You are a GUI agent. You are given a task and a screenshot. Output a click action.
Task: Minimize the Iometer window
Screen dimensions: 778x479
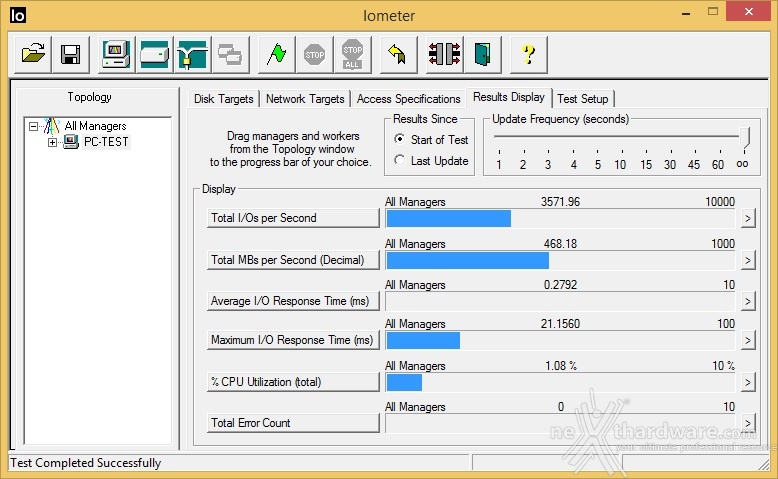pyautogui.click(x=686, y=13)
